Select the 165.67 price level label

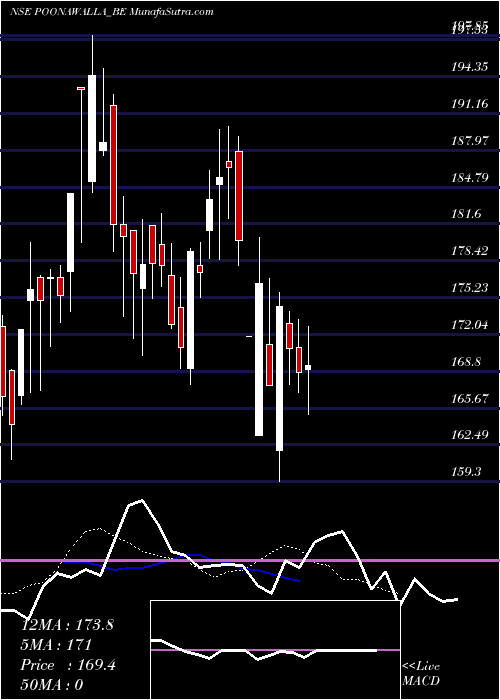coord(469,398)
